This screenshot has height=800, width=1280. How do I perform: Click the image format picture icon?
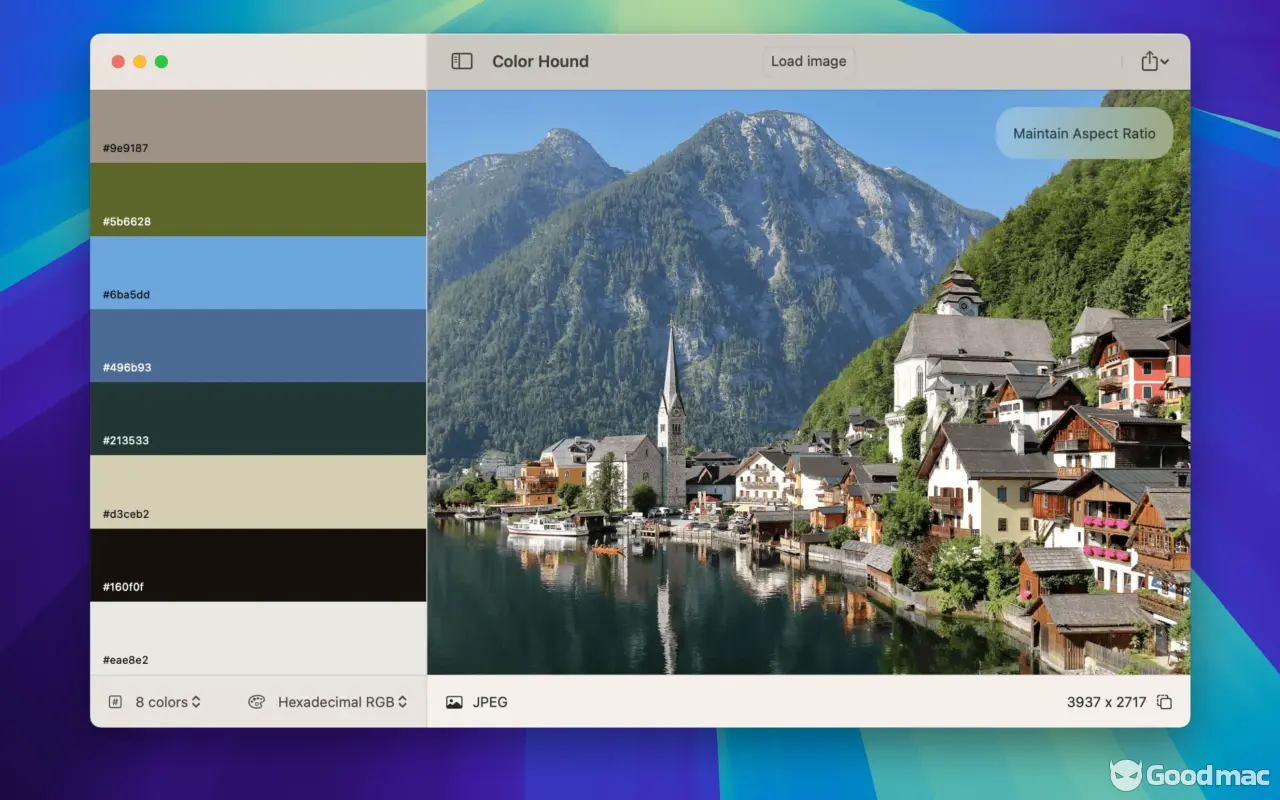click(x=454, y=702)
